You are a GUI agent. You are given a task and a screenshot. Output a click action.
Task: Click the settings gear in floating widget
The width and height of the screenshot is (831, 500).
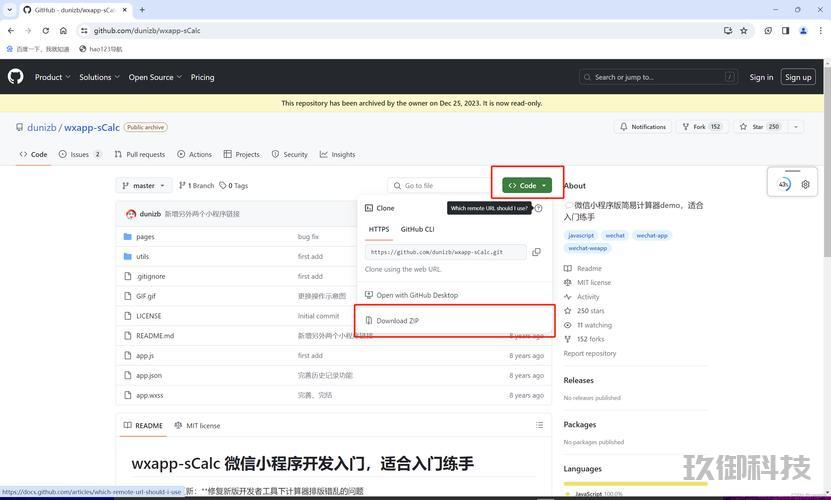click(806, 185)
